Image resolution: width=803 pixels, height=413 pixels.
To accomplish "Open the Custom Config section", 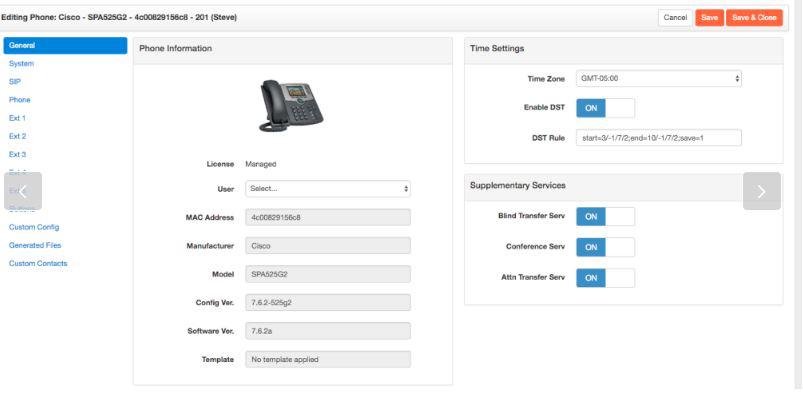I will [x=34, y=227].
